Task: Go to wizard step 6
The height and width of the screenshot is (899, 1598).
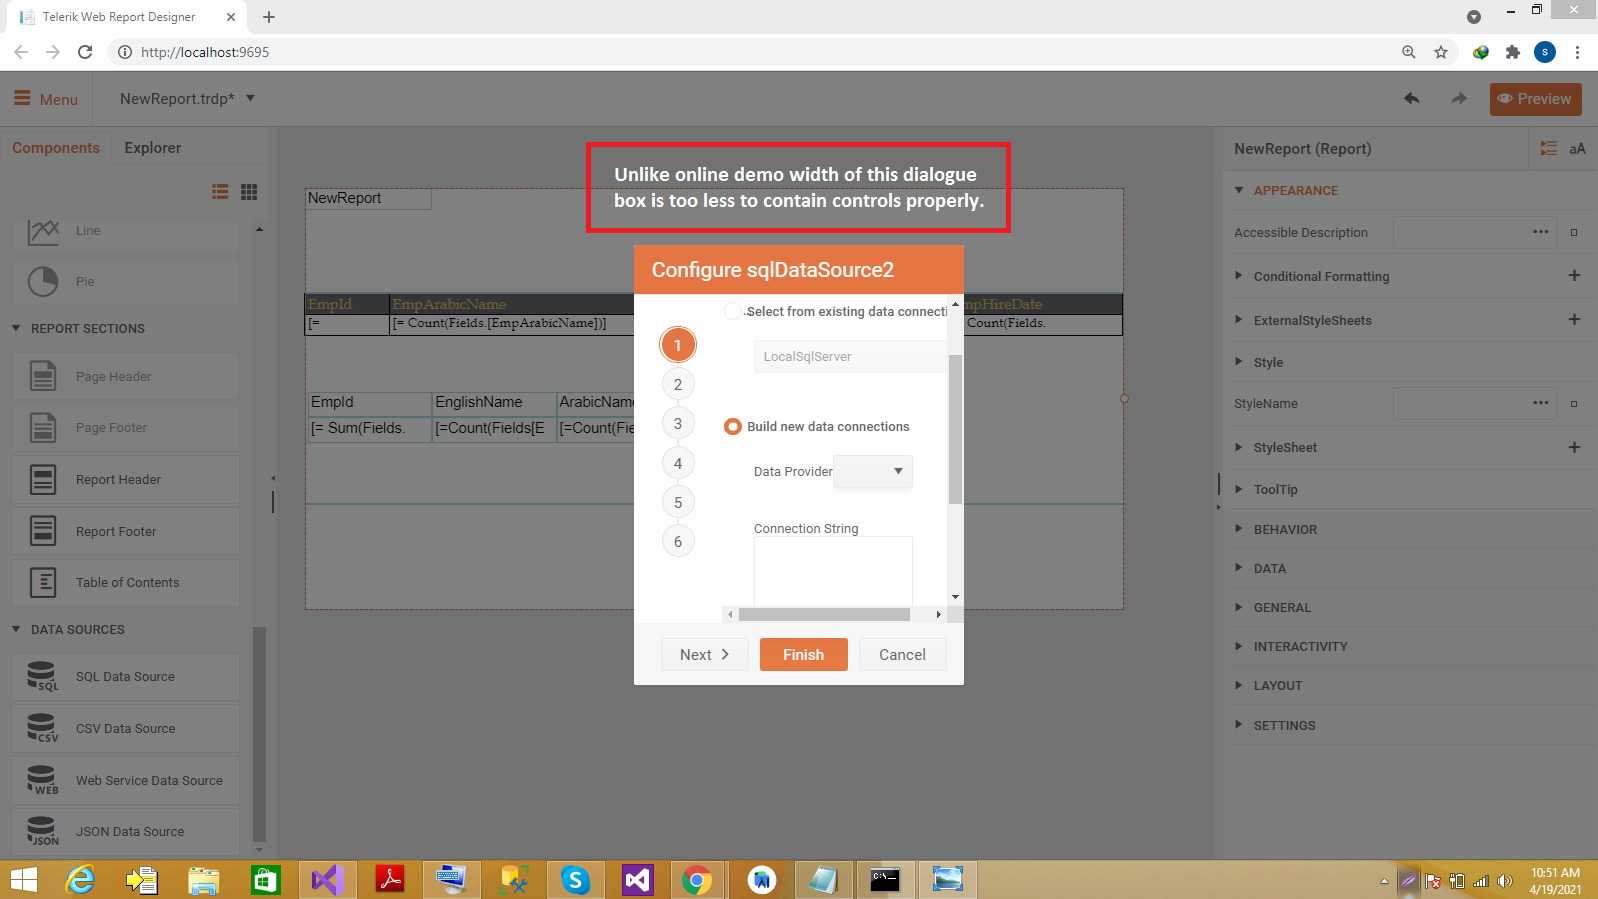Action: tap(678, 542)
